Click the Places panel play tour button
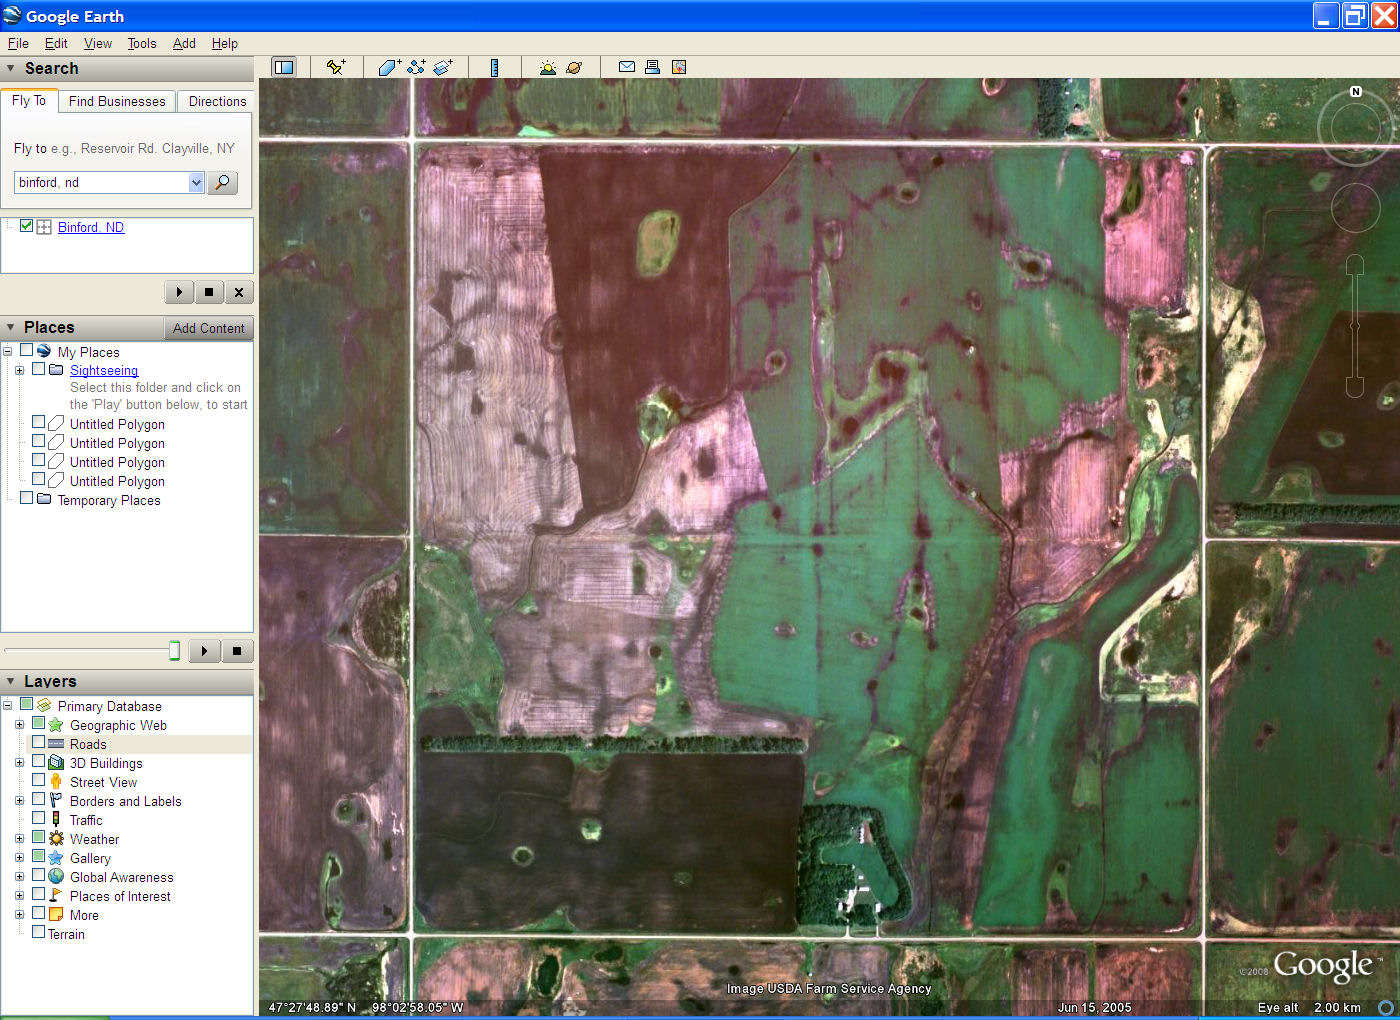Viewport: 1400px width, 1020px height. click(204, 651)
